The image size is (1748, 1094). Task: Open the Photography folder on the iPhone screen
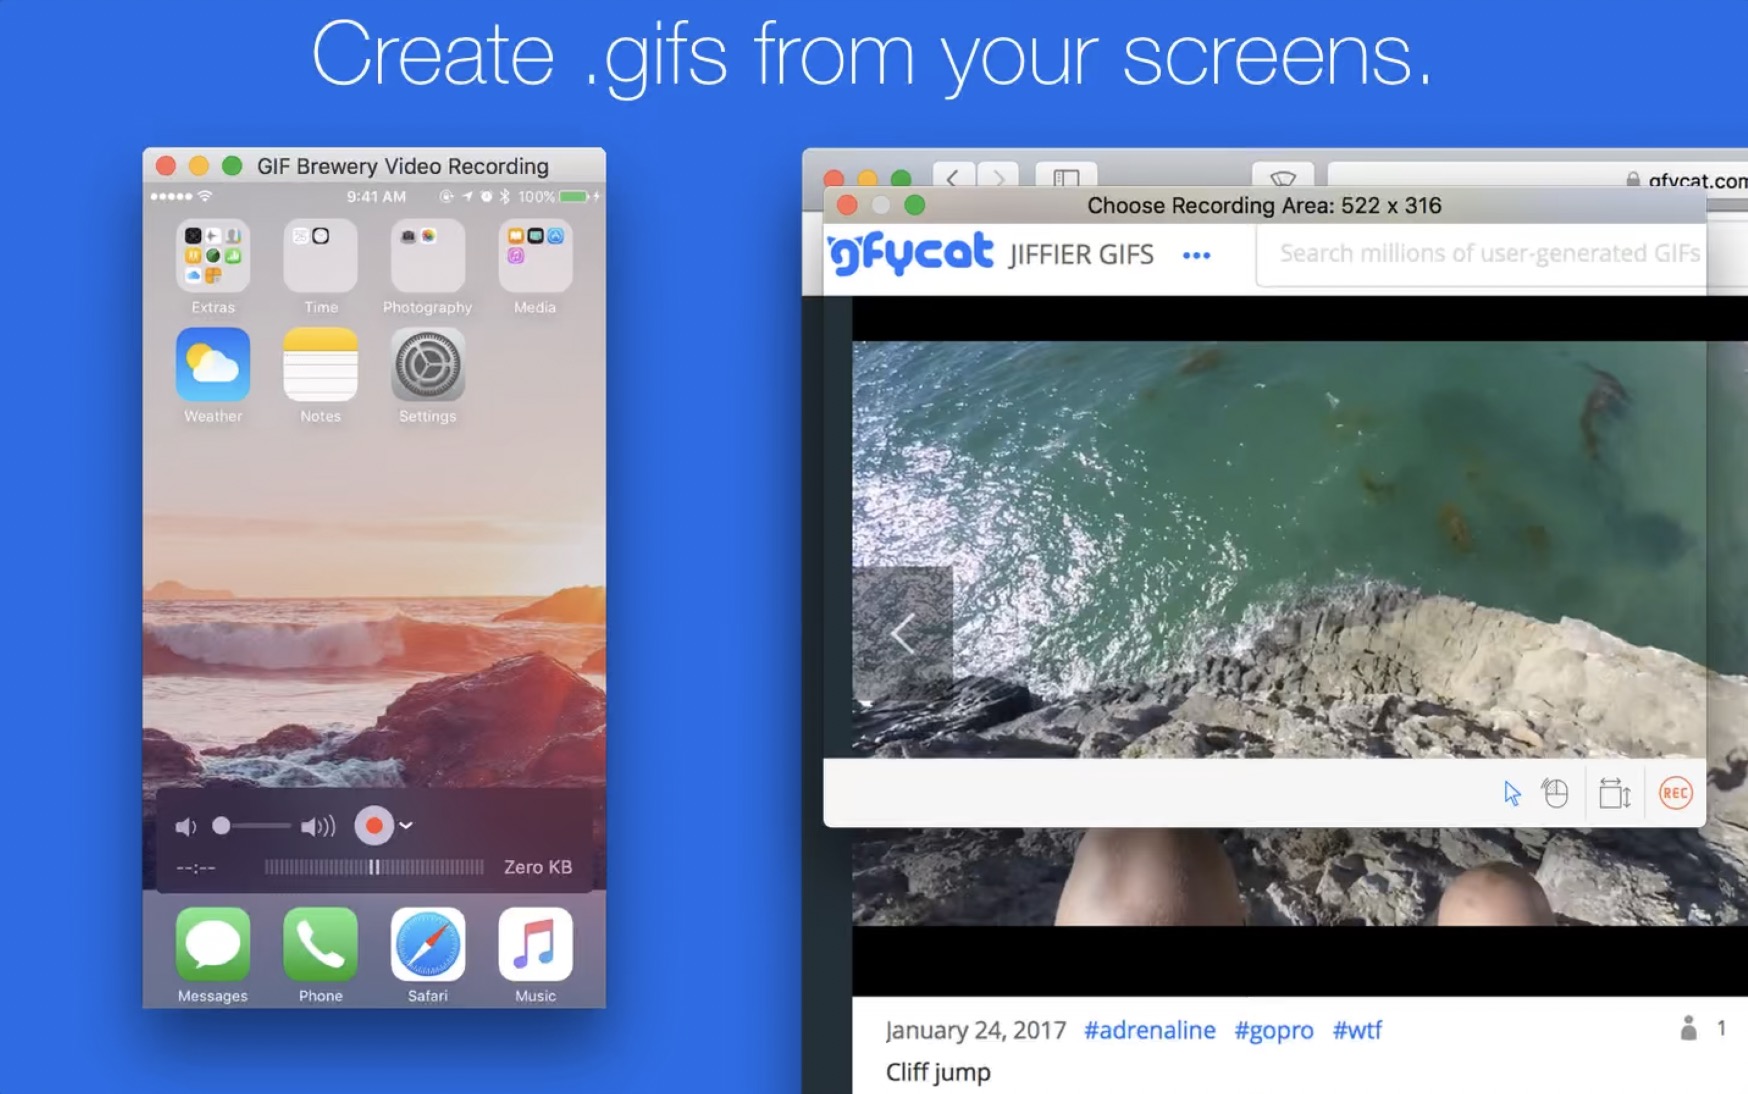point(427,256)
